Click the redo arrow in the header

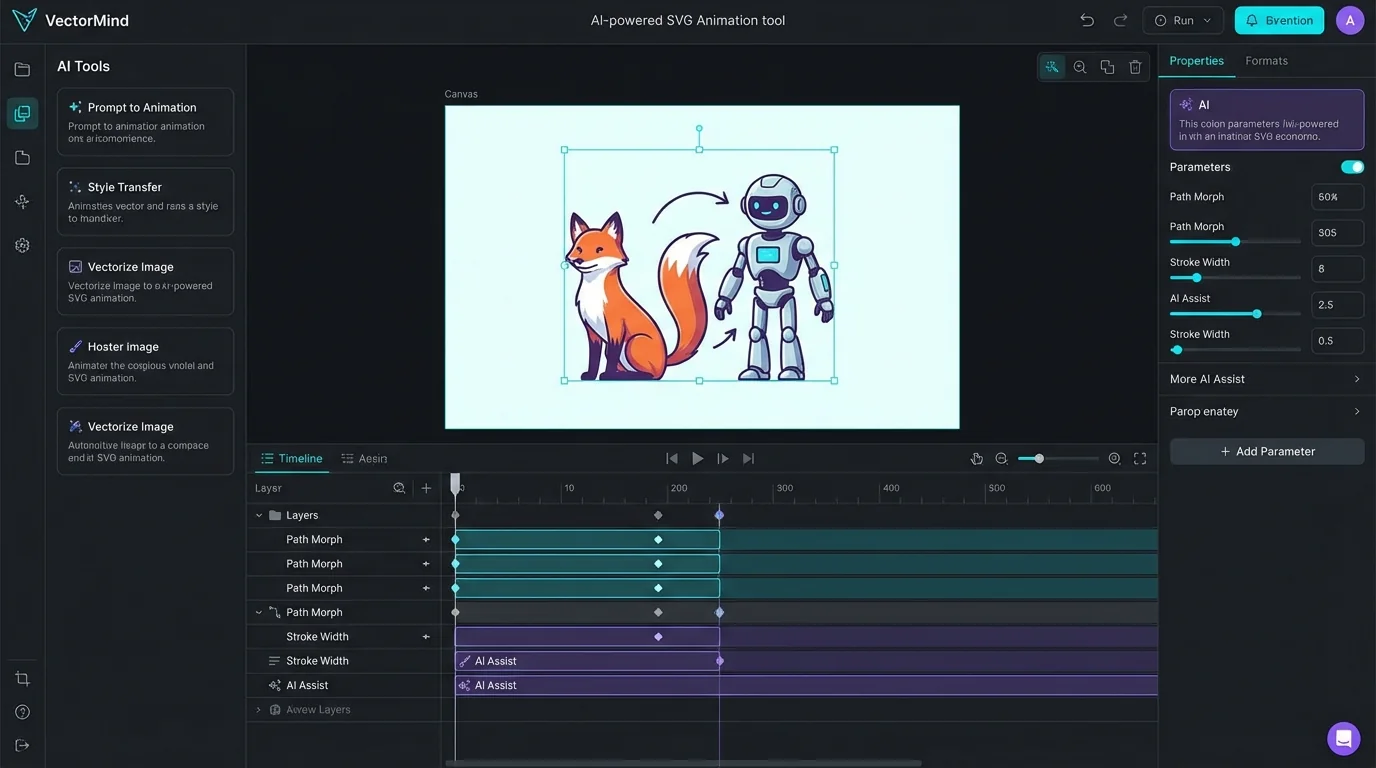point(1120,20)
